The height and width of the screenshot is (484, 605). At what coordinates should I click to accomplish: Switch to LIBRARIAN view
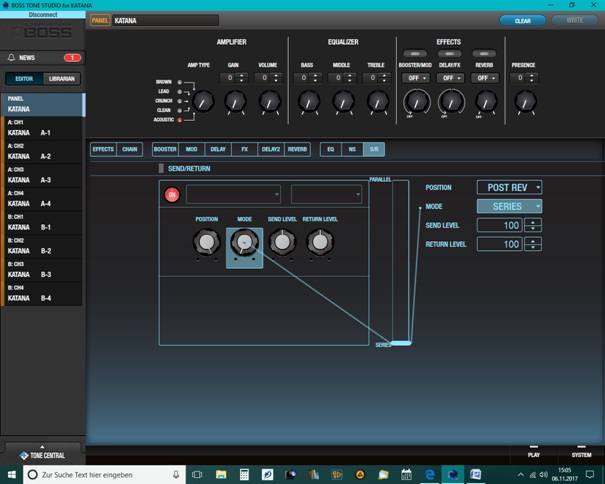pyautogui.click(x=62, y=79)
